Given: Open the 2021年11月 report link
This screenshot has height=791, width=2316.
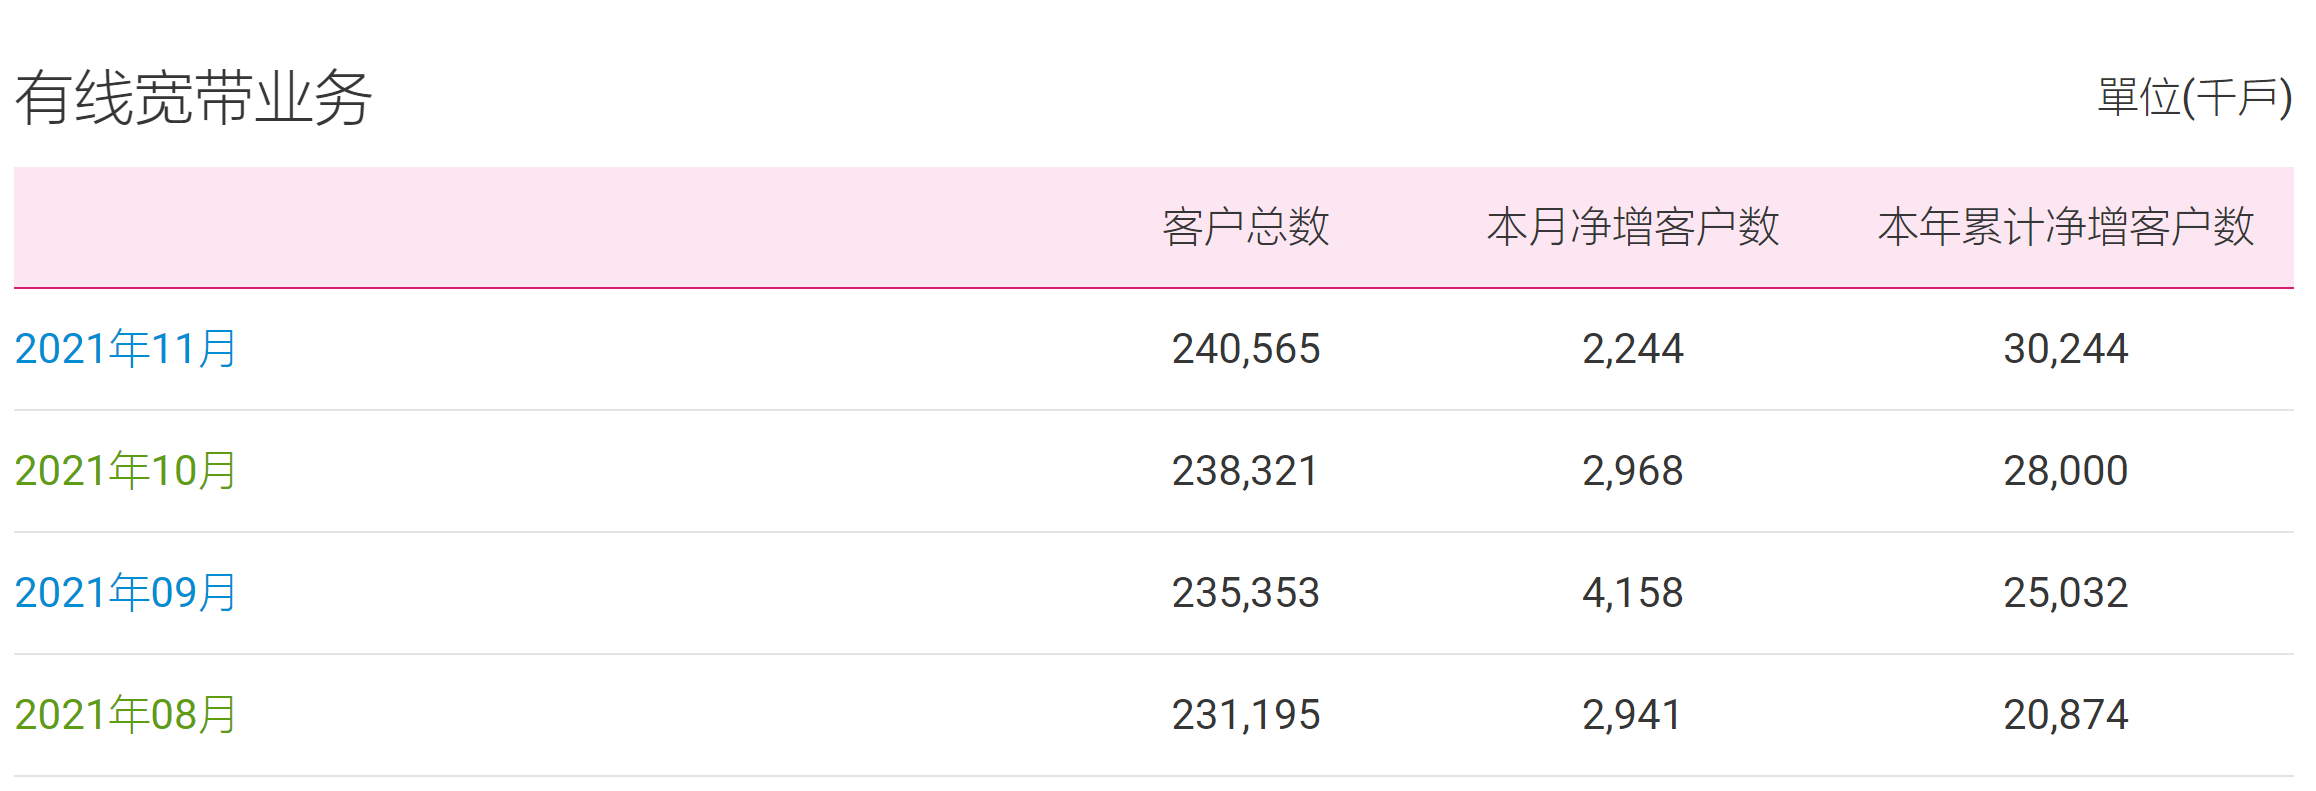Looking at the screenshot, I should point(125,349).
